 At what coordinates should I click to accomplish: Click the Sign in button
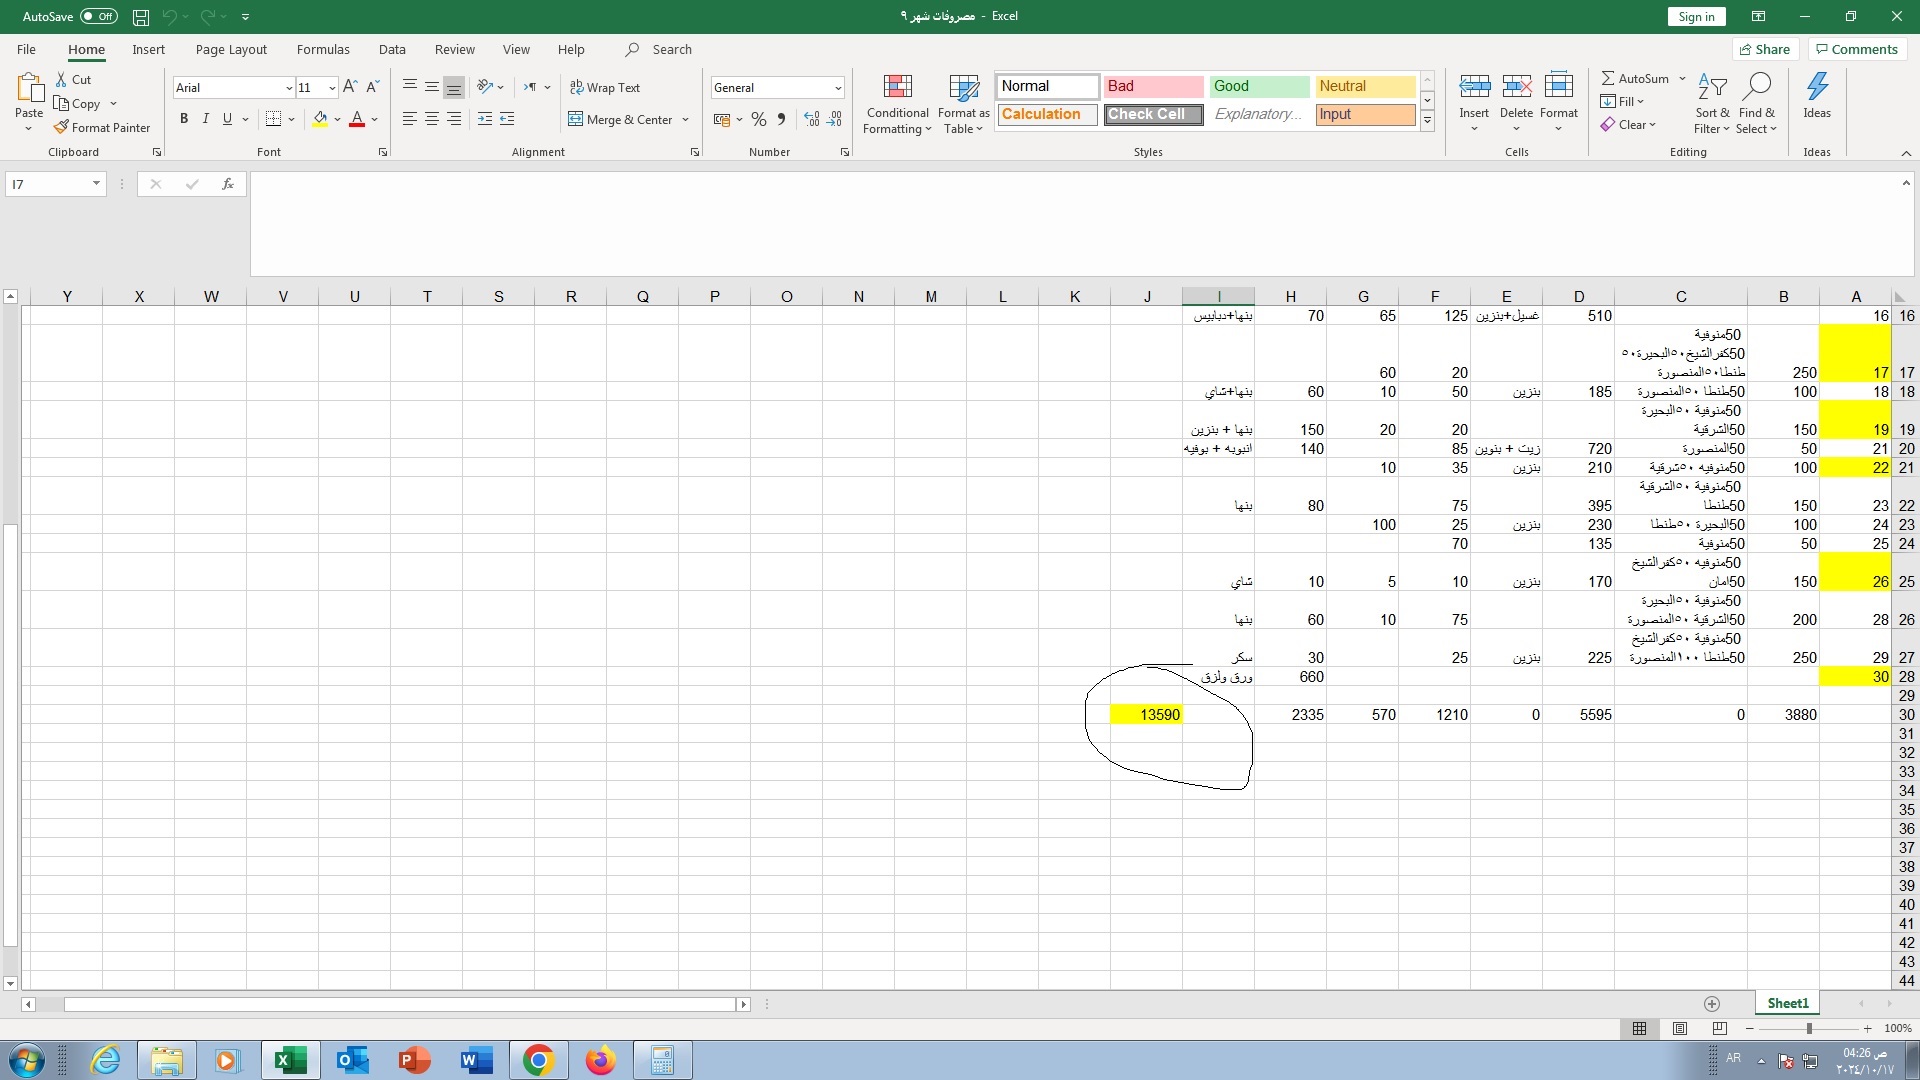[x=1696, y=16]
